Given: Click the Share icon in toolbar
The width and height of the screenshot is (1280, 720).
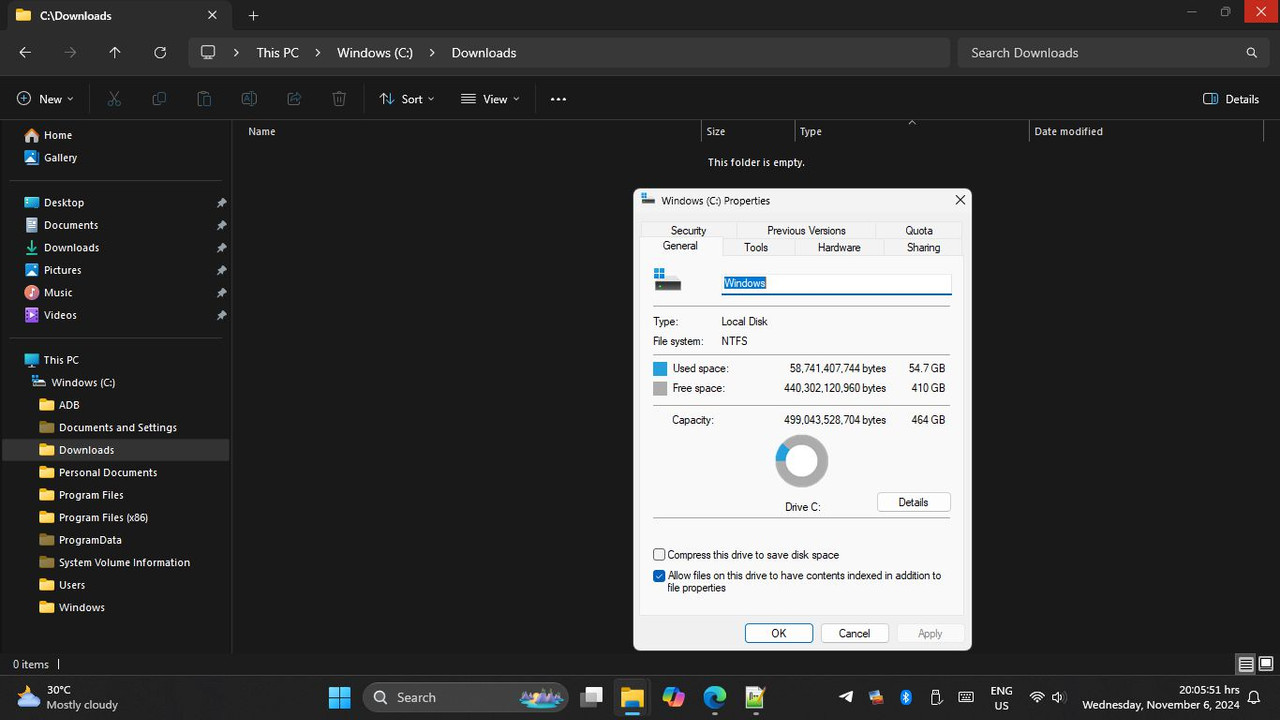Looking at the screenshot, I should pos(294,99).
